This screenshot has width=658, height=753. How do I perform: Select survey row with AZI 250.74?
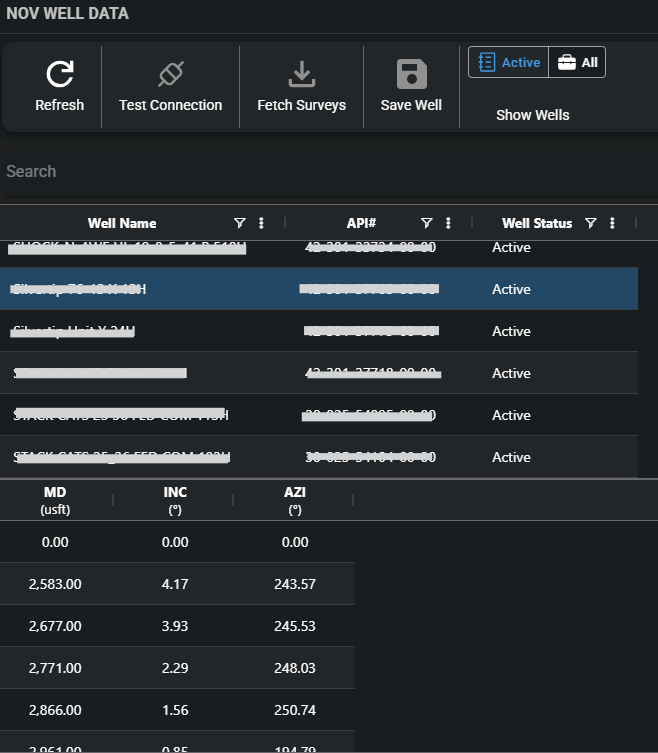click(x=177, y=710)
